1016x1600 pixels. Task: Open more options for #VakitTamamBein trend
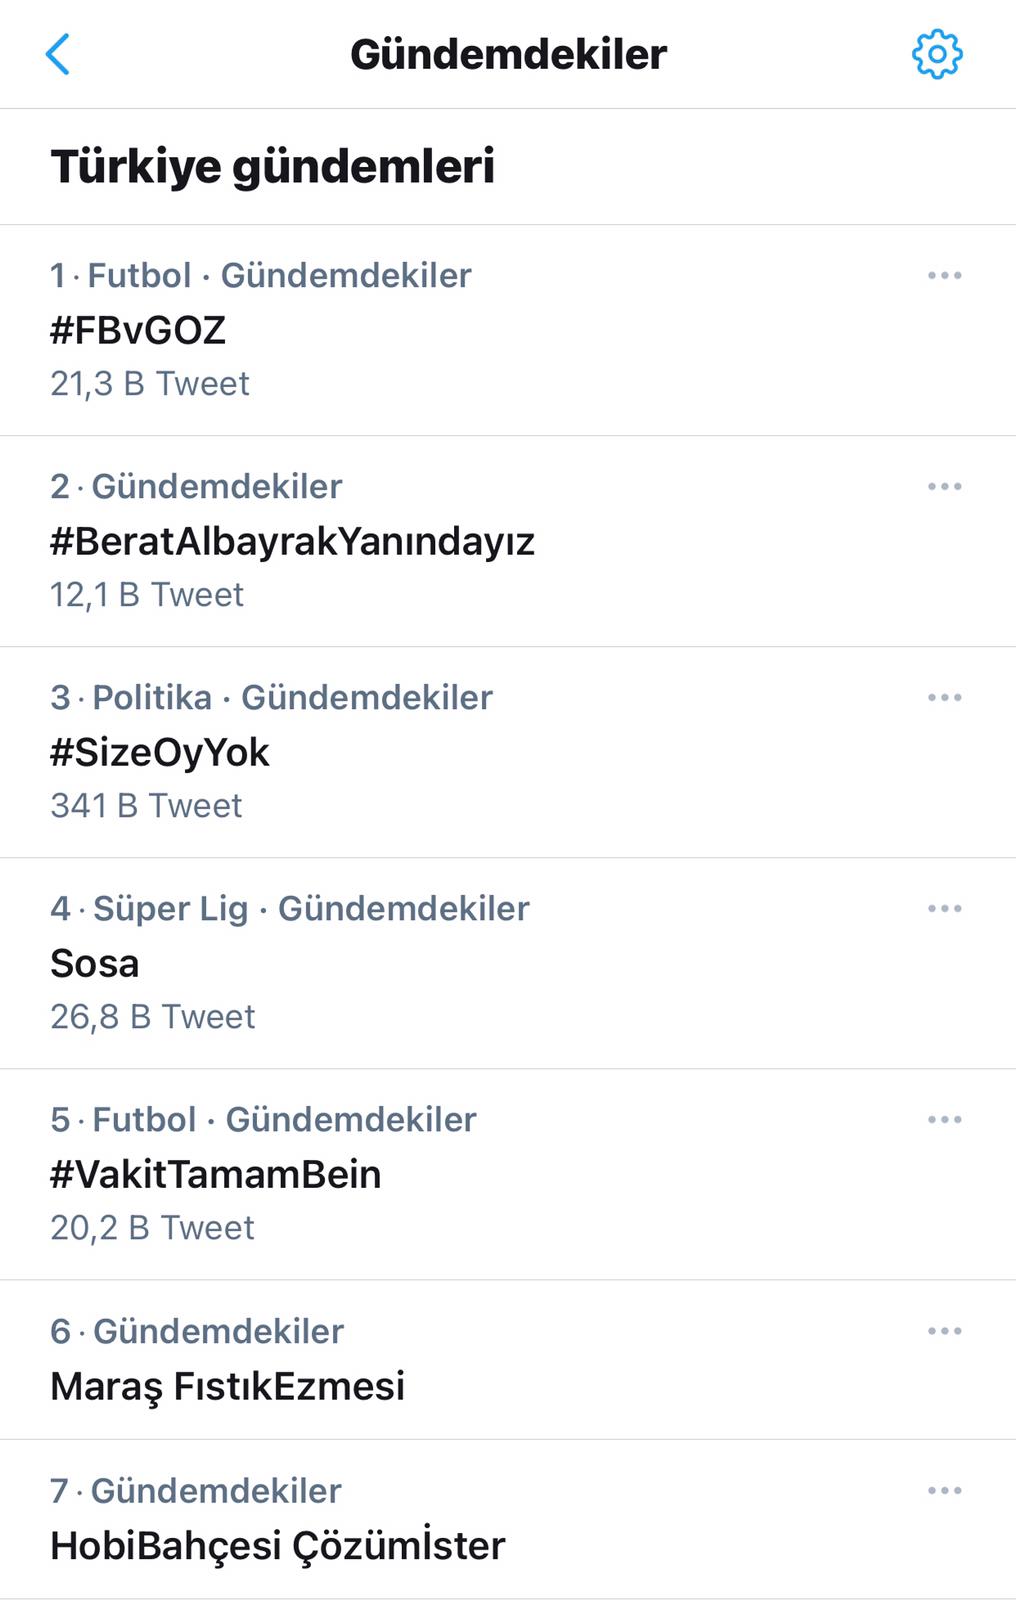944,1119
